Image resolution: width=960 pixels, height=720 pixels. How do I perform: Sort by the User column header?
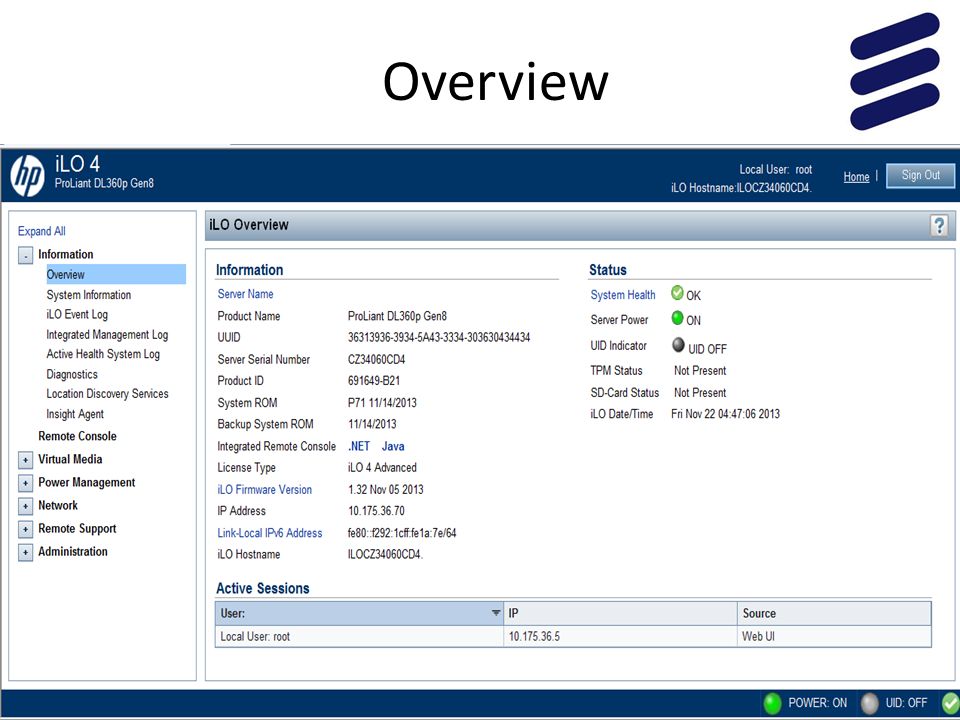pyautogui.click(x=359, y=613)
